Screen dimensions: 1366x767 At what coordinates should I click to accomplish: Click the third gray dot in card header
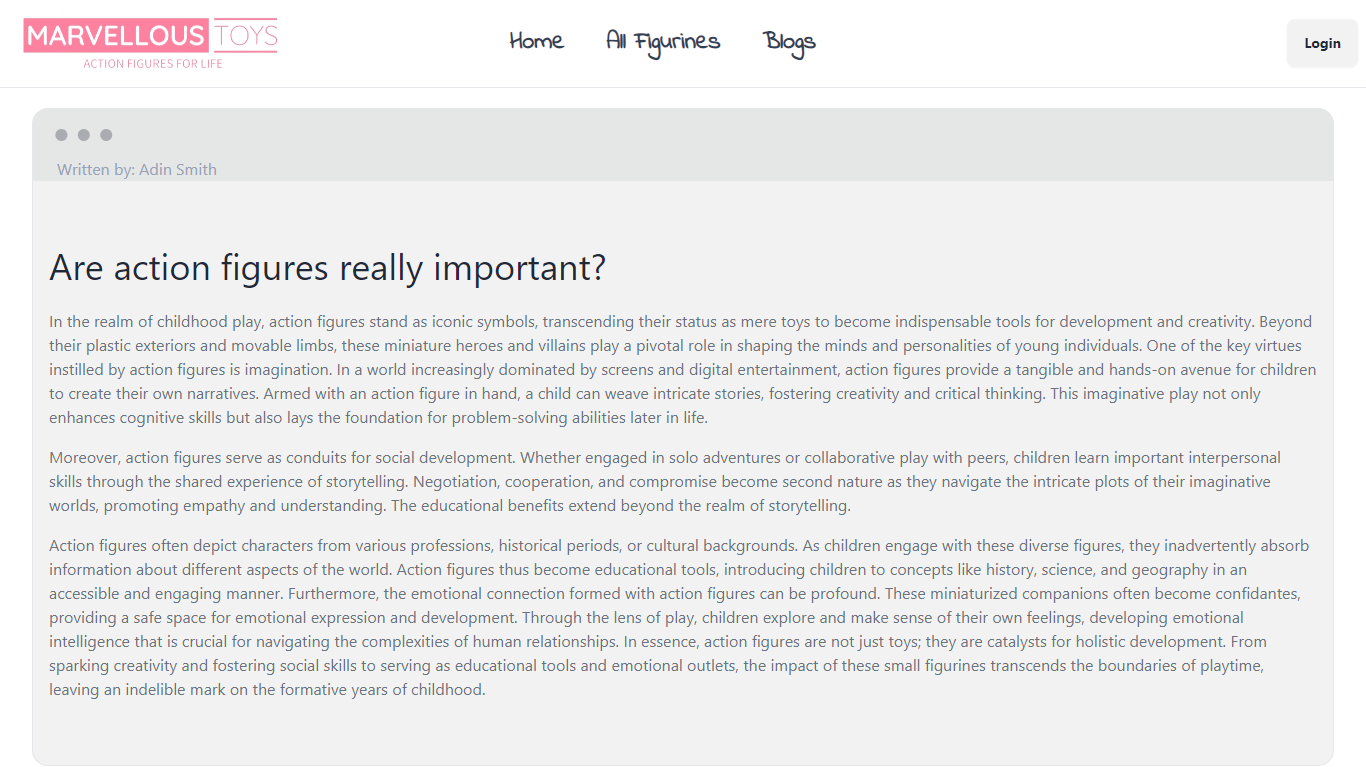(x=106, y=135)
